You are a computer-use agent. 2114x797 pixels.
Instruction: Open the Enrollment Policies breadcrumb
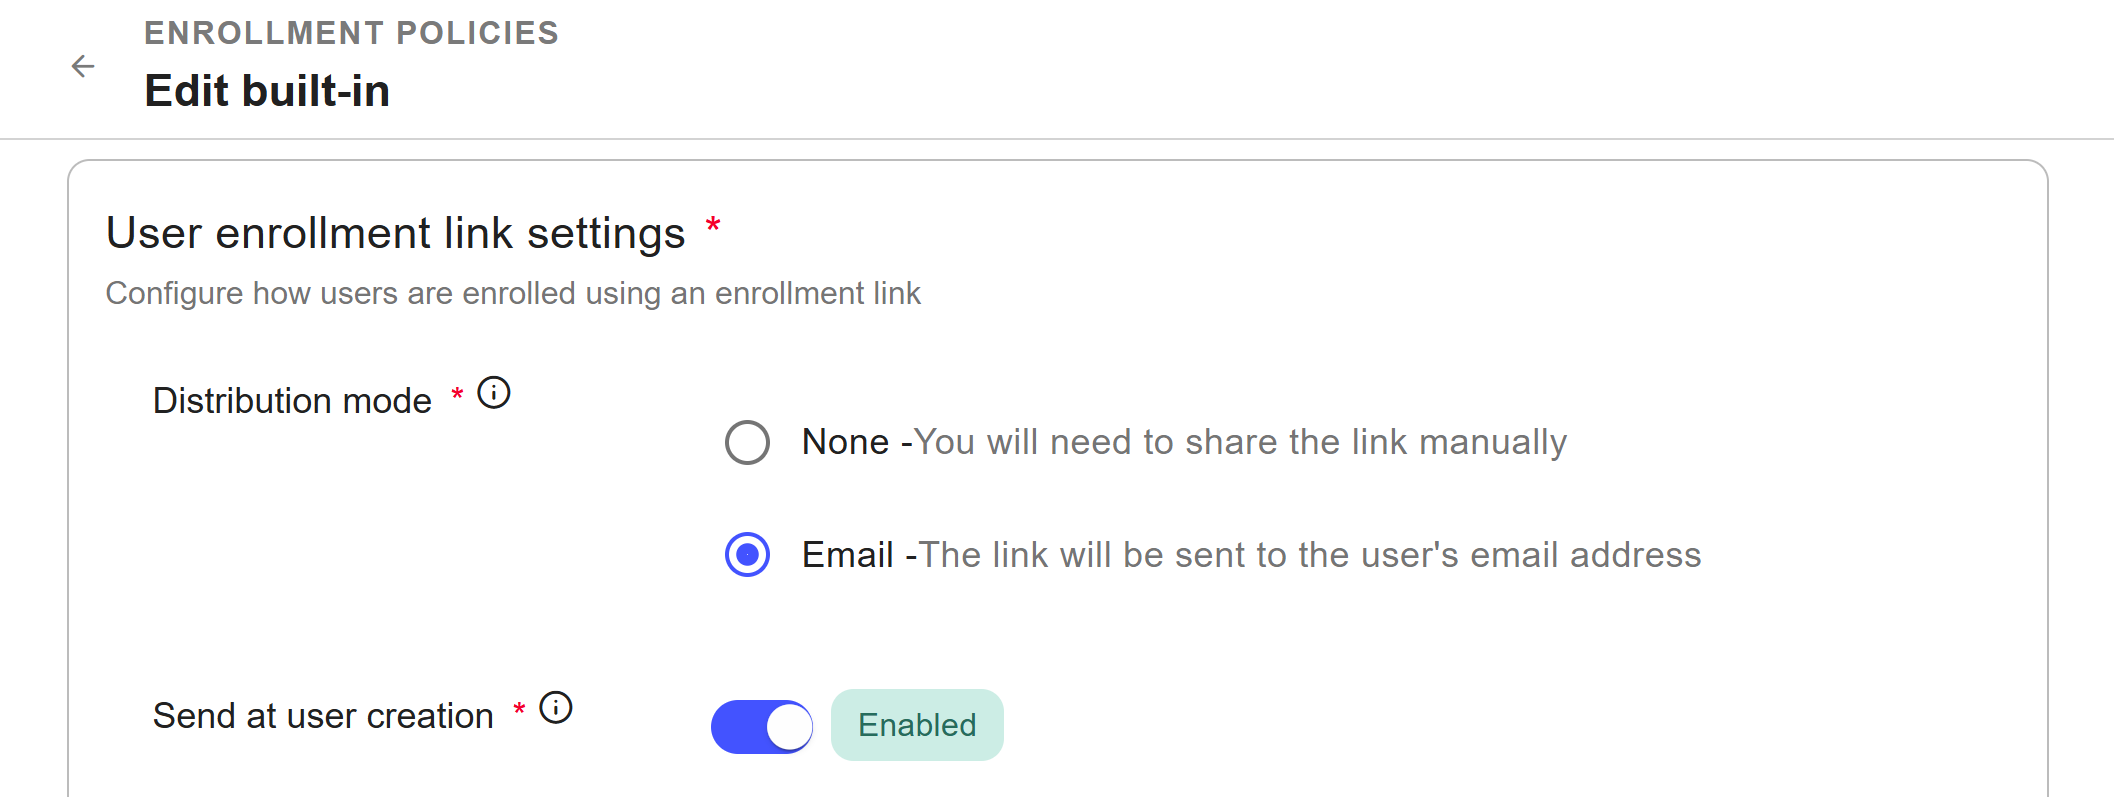click(x=351, y=33)
